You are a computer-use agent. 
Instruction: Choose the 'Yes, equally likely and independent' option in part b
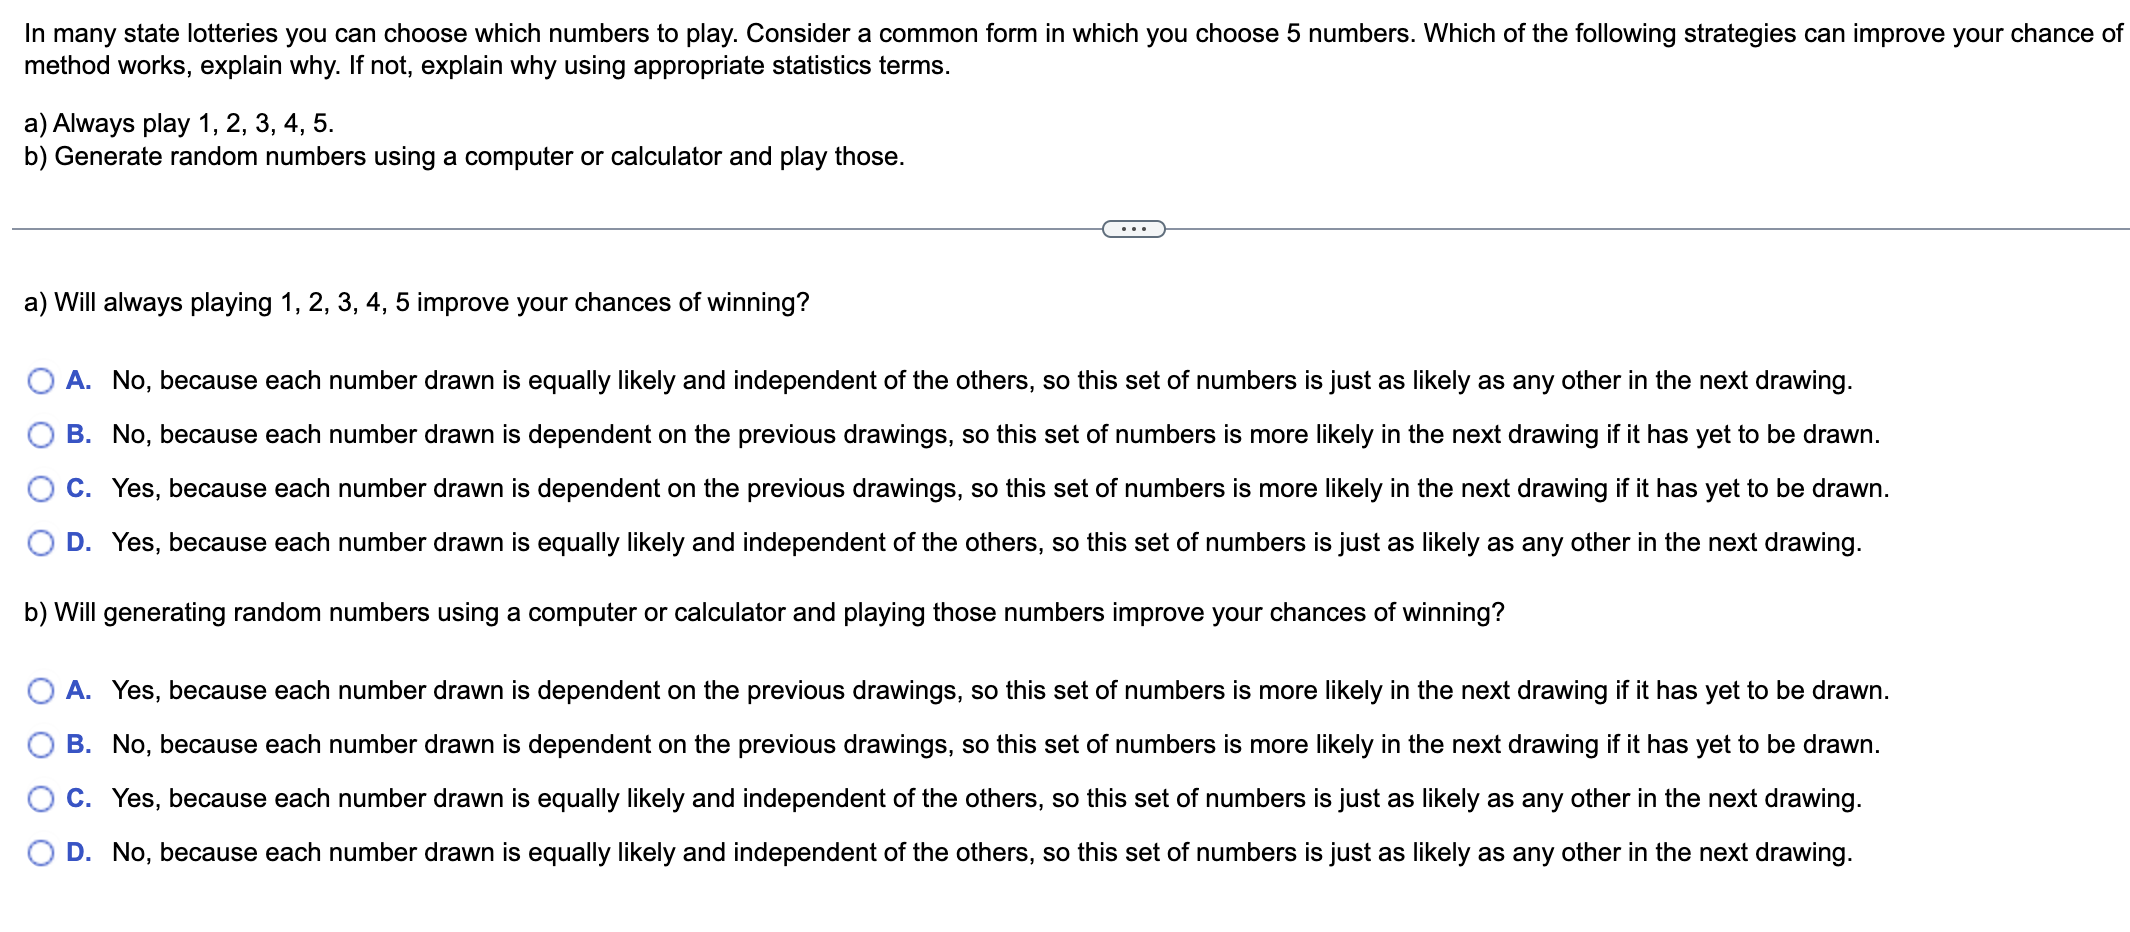point(39,798)
